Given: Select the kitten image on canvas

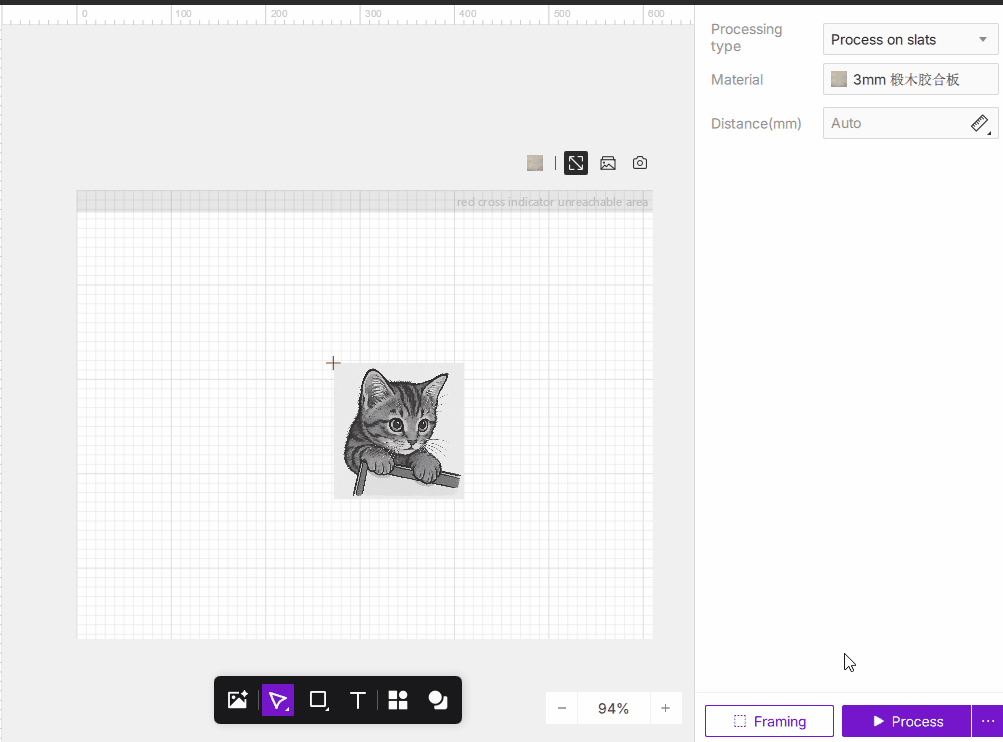Looking at the screenshot, I should 399,430.
